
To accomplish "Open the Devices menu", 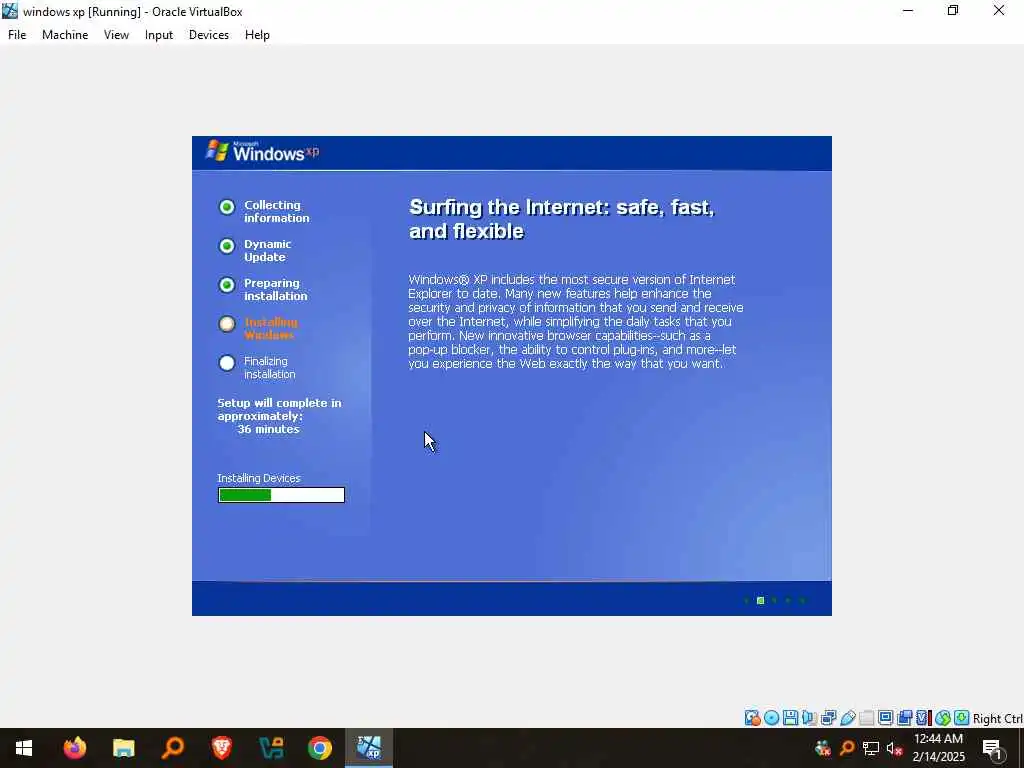I will click(208, 35).
